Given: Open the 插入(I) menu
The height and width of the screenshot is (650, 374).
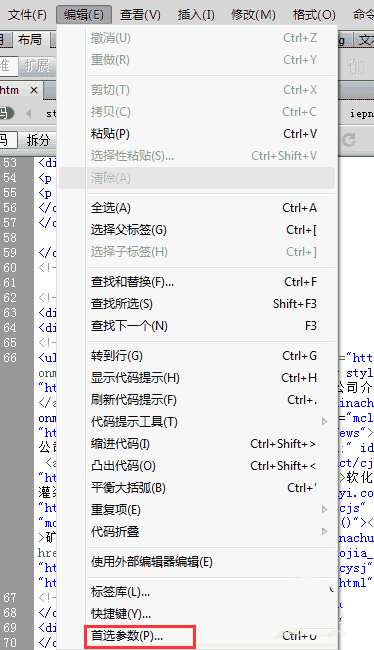Looking at the screenshot, I should click(196, 15).
